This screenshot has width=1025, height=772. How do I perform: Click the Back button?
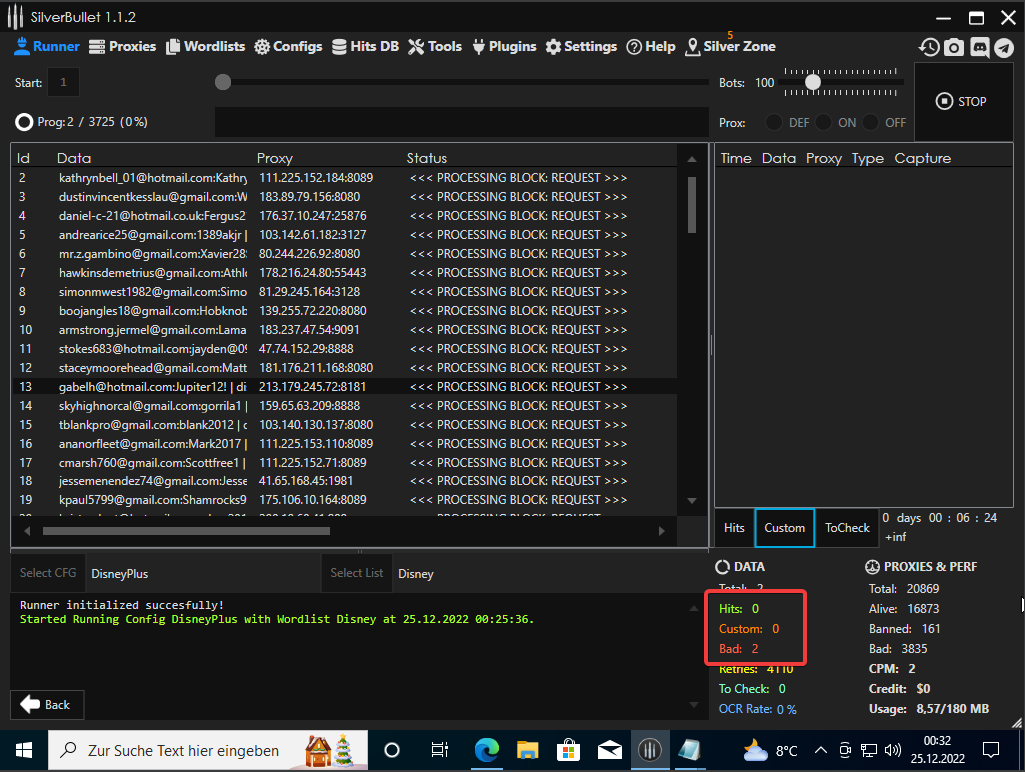tap(46, 704)
